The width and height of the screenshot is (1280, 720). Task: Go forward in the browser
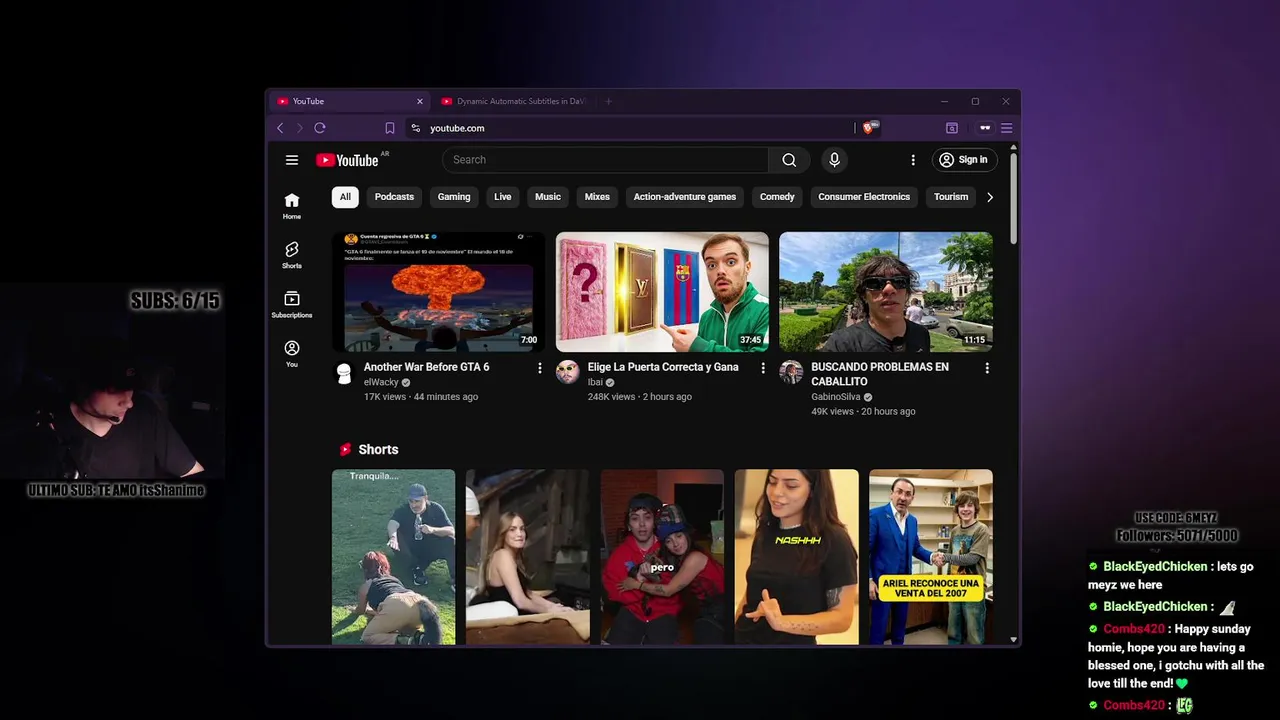[299, 128]
